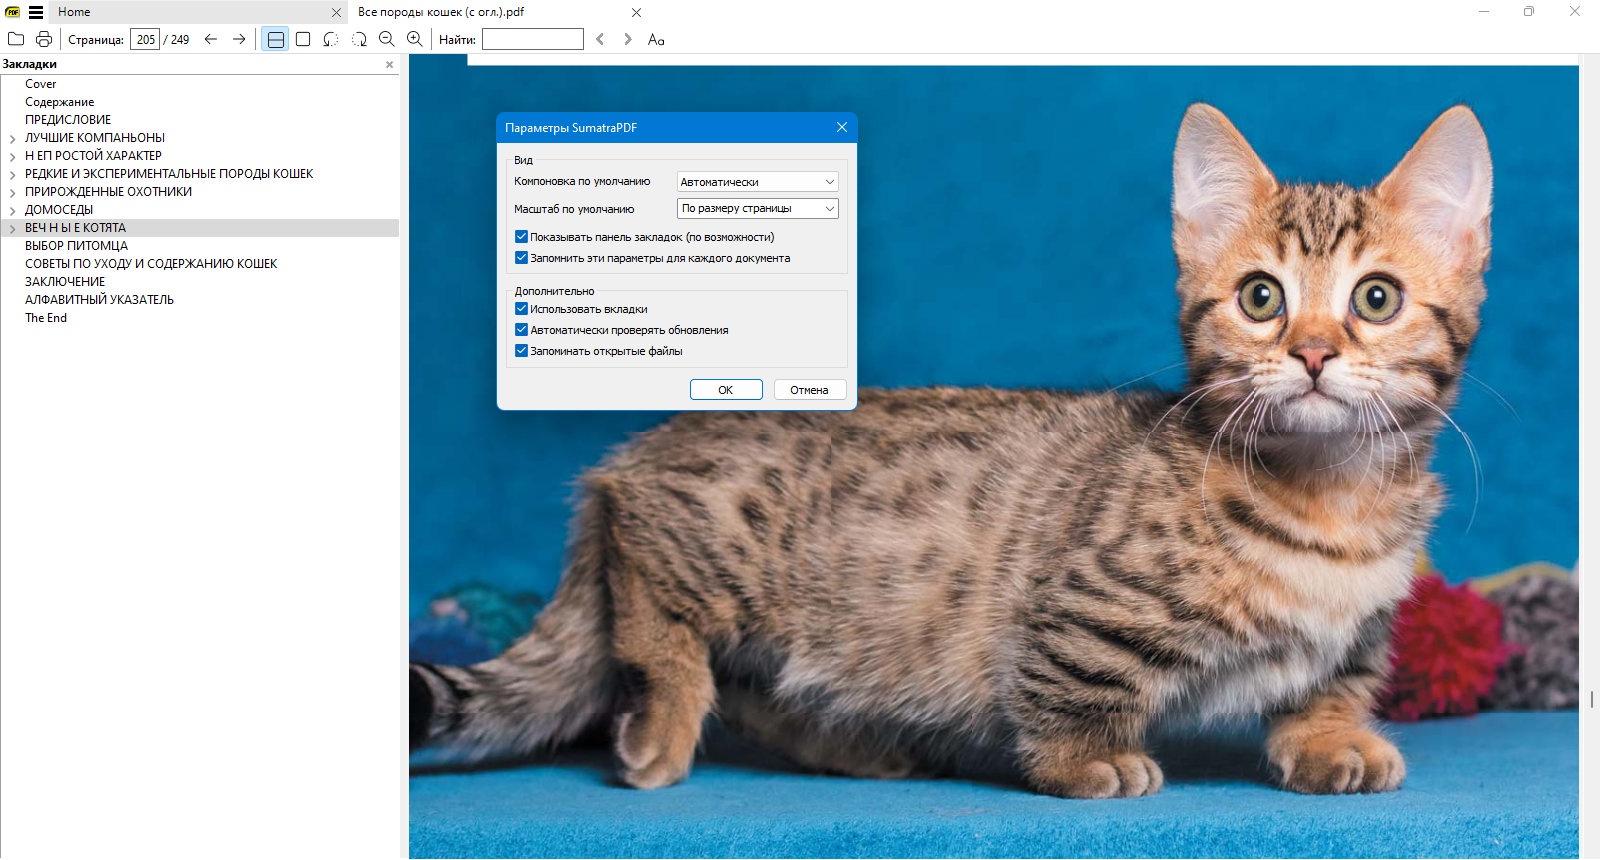Uncheck Показывать панель закладок checkbox
1600x860 pixels.
coord(521,237)
